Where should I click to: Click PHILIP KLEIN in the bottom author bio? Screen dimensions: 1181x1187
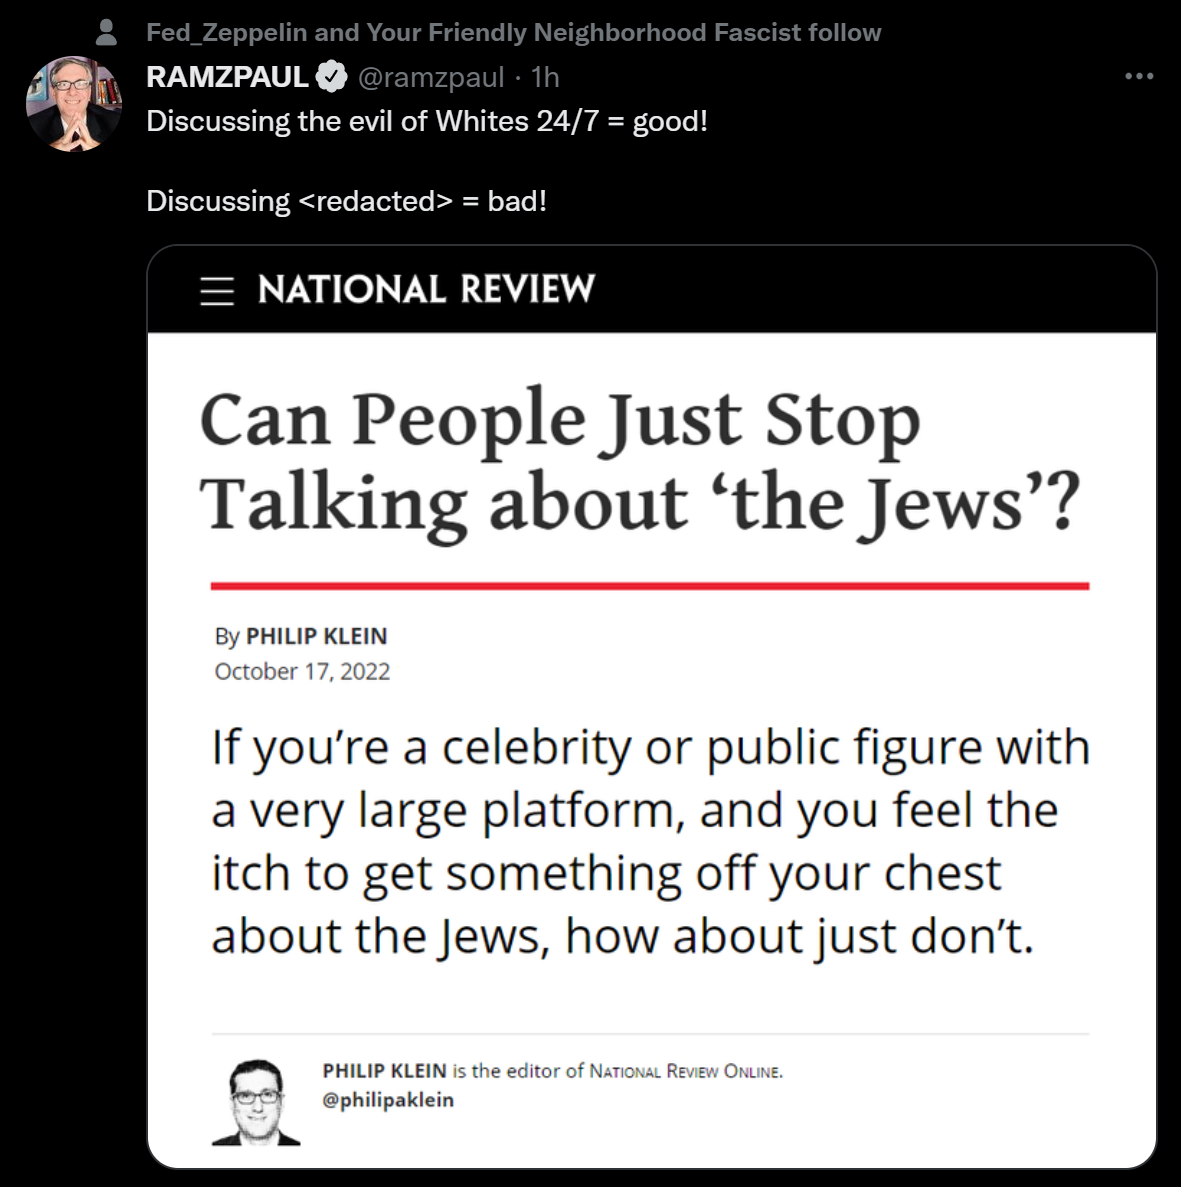coord(384,1071)
